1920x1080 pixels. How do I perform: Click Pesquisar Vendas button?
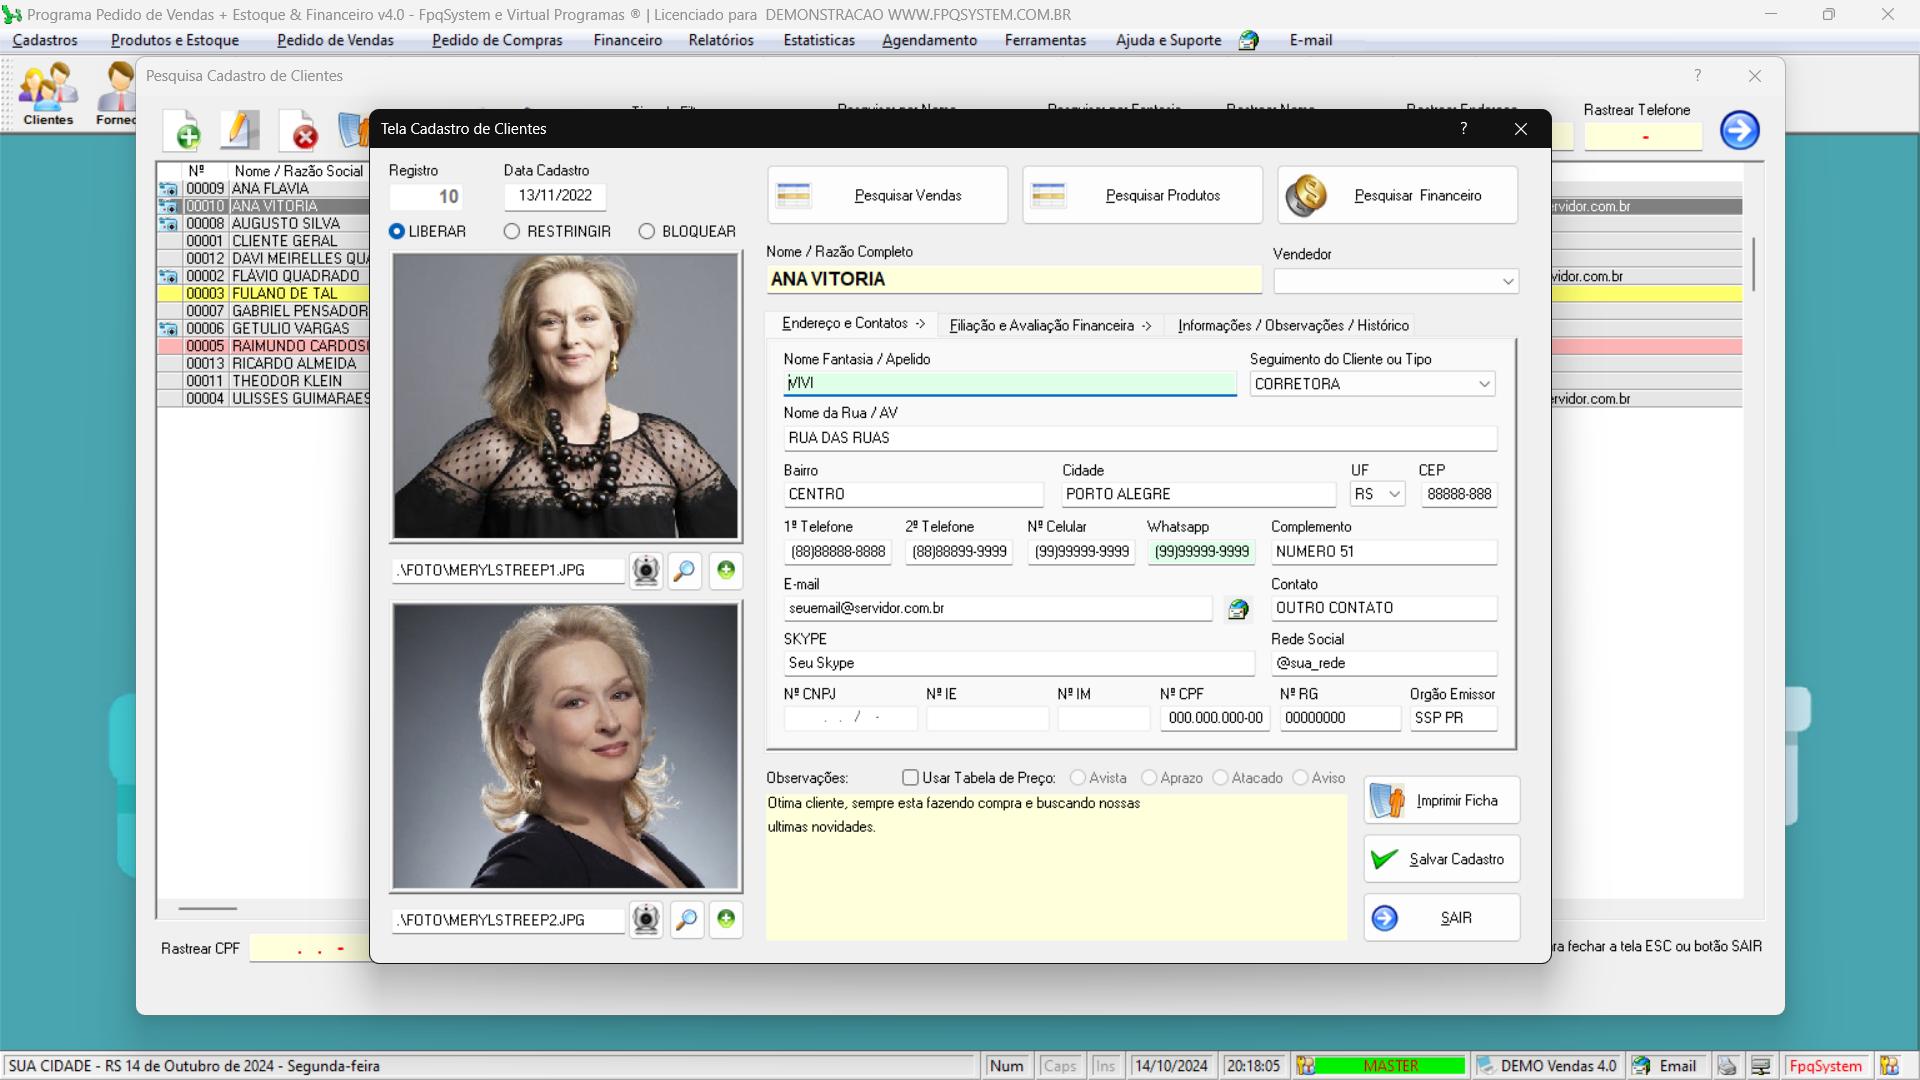click(887, 196)
